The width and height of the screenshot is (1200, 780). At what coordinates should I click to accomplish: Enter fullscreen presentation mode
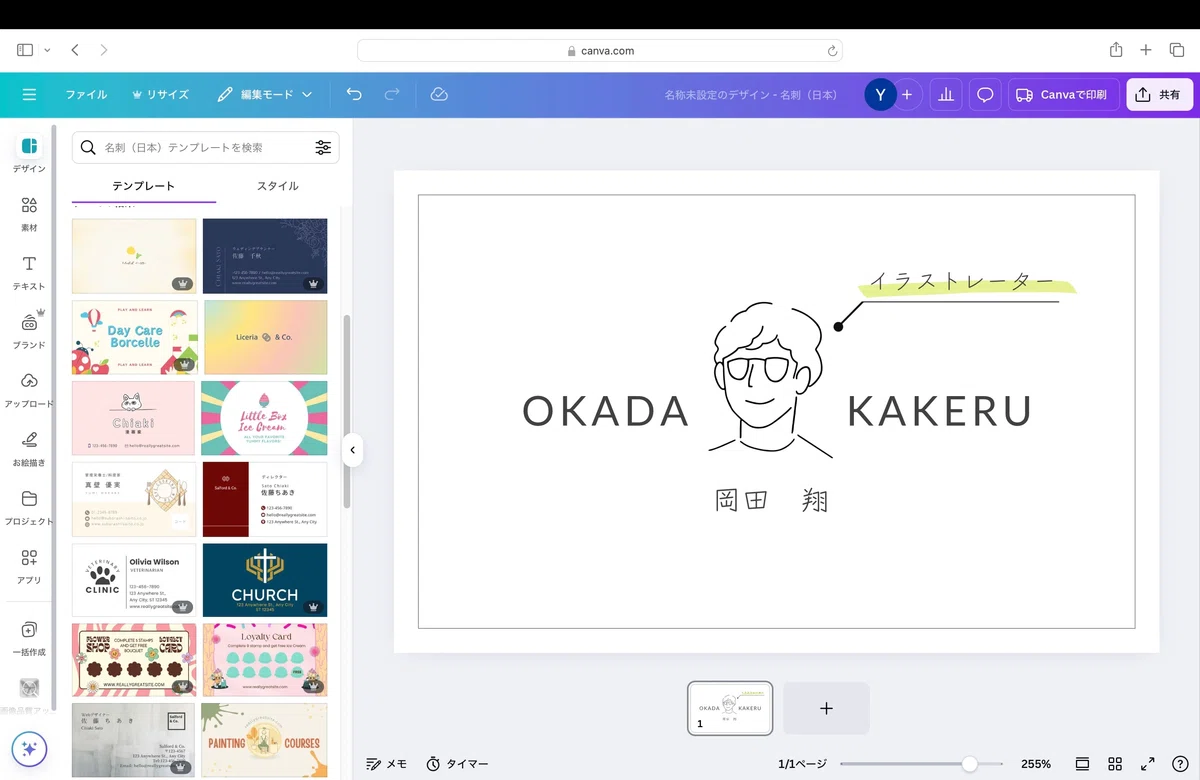1148,764
